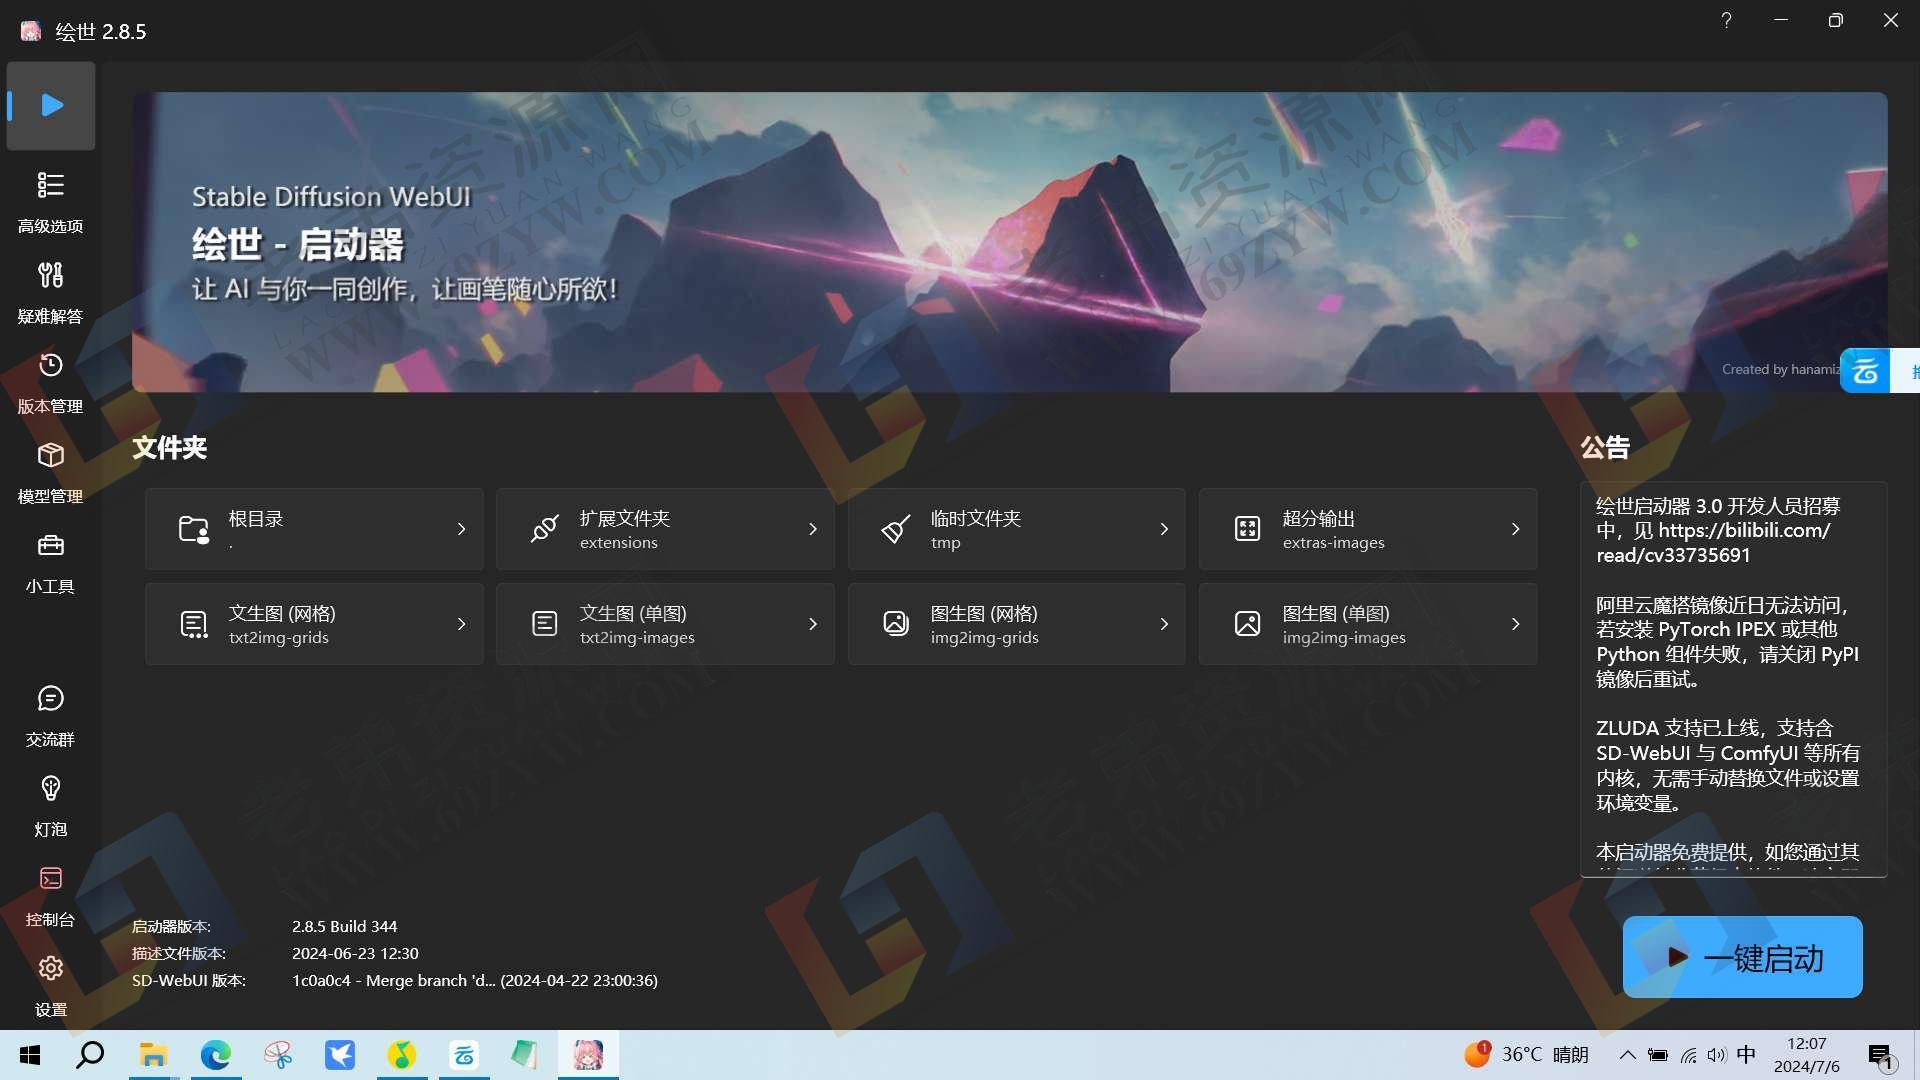The width and height of the screenshot is (1920, 1080).
Task: Click the 图生图 (网格) image icon
Action: 895,624
